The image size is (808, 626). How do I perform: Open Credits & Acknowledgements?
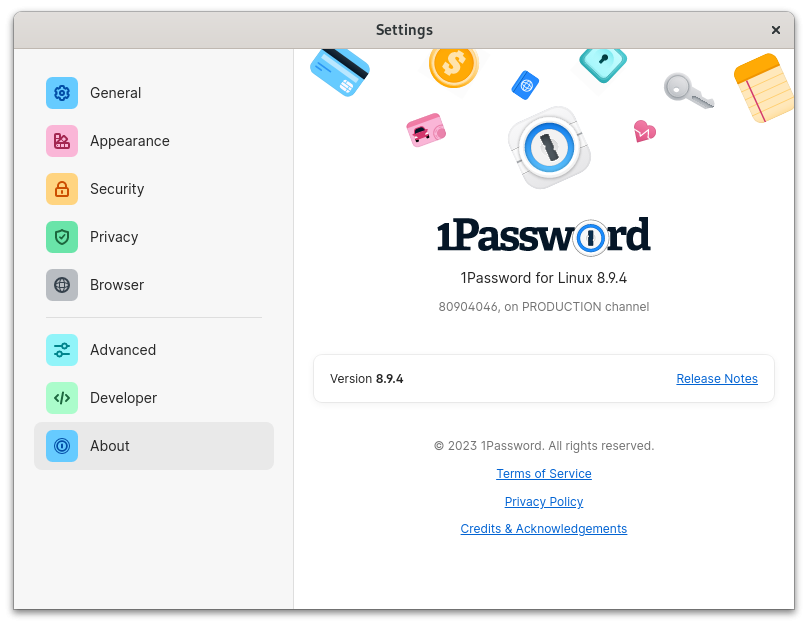click(x=544, y=529)
